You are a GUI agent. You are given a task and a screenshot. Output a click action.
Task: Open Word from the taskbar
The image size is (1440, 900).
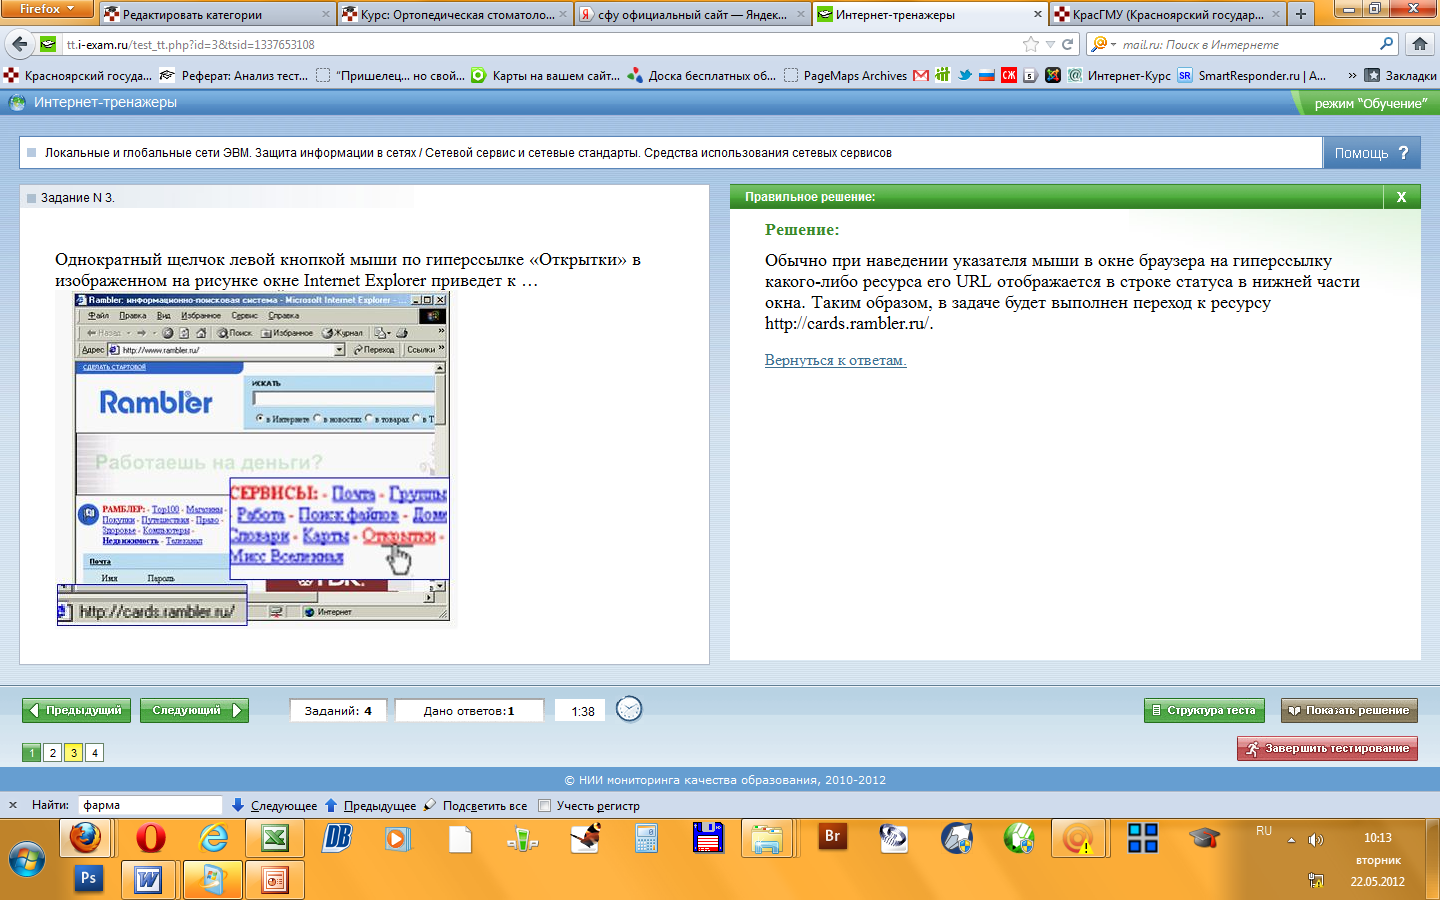coord(149,880)
